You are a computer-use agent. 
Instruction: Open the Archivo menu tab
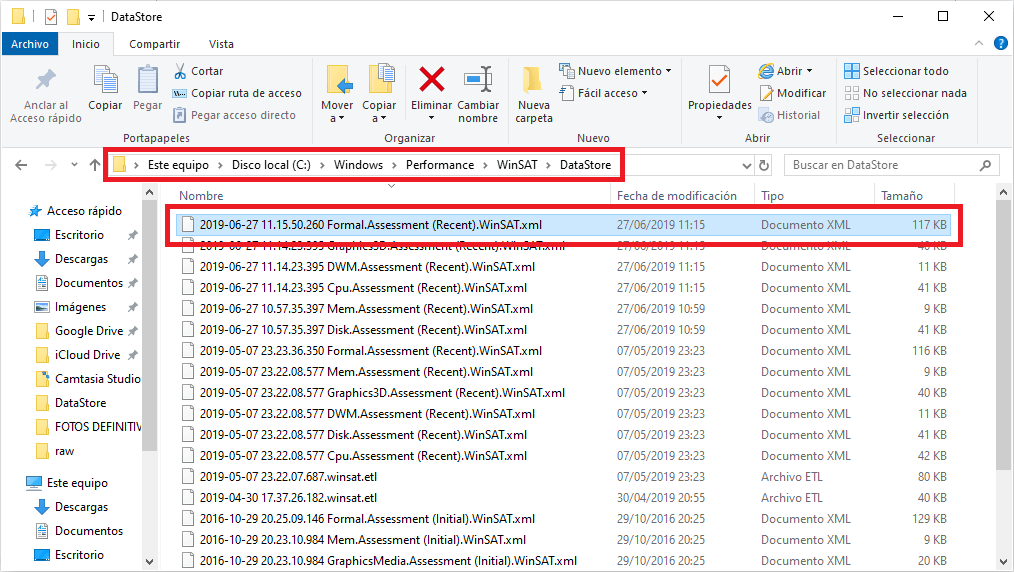click(x=30, y=44)
